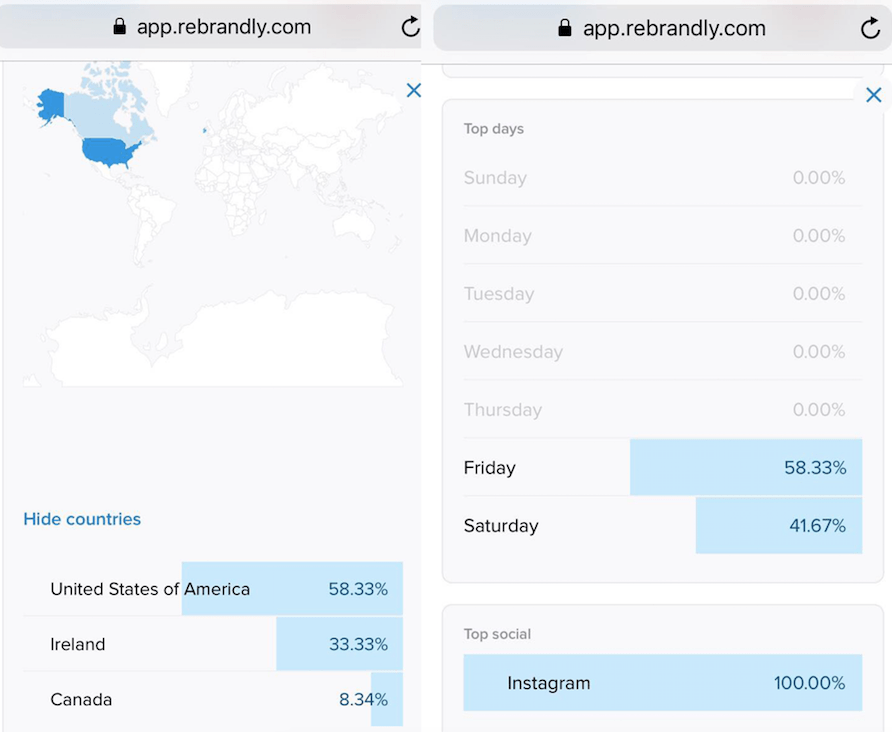
Task: Close the countries analytics panel via the X icon
Action: [414, 90]
